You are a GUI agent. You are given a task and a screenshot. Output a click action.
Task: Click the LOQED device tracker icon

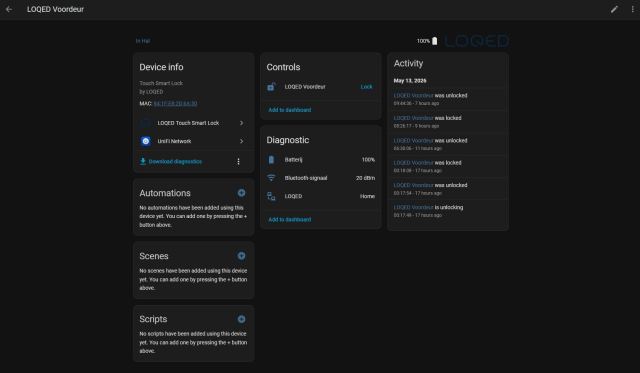pos(271,196)
